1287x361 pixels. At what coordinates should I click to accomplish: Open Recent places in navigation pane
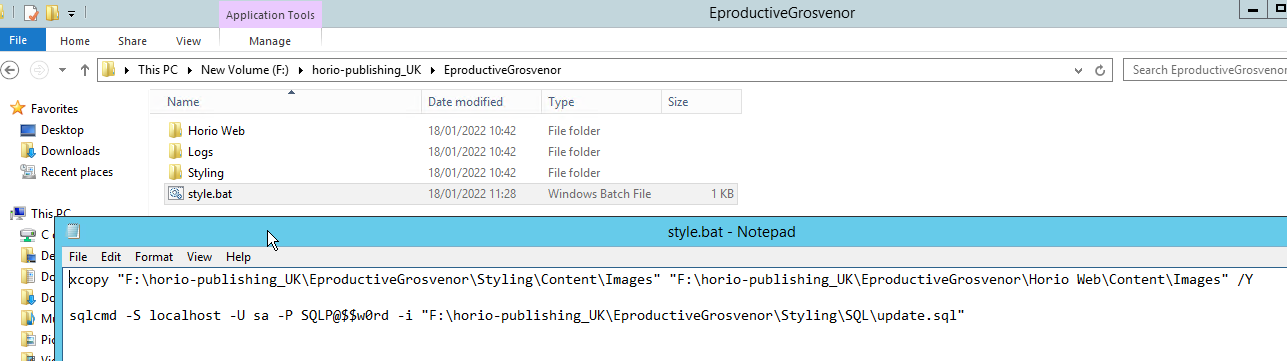click(x=76, y=172)
